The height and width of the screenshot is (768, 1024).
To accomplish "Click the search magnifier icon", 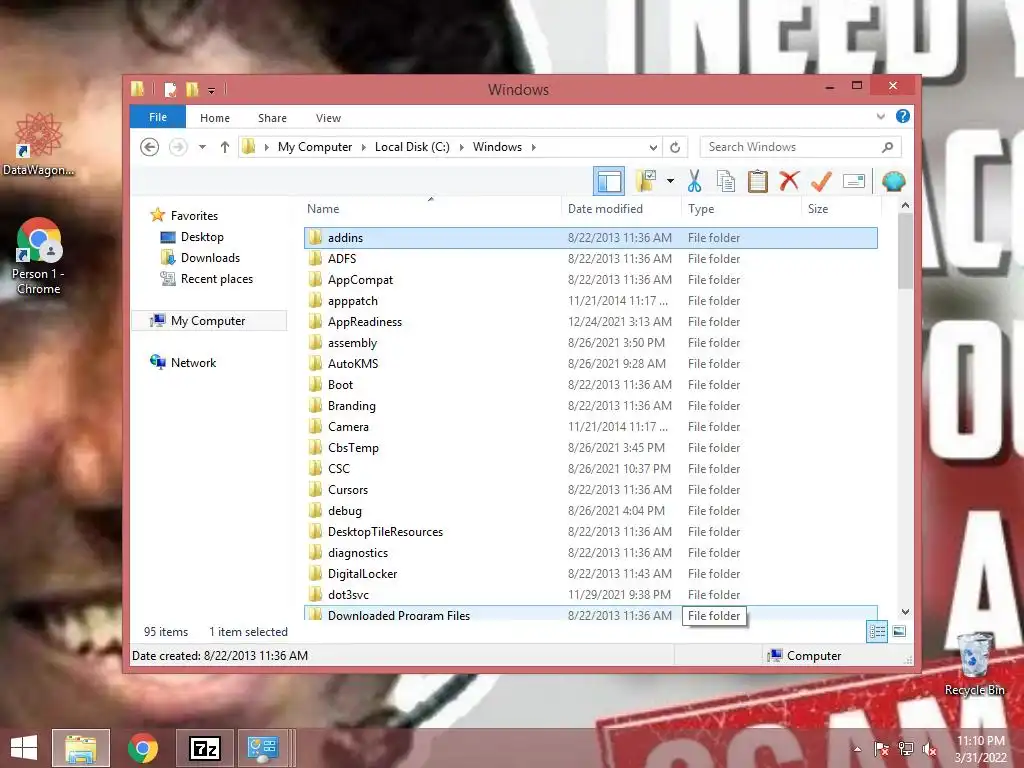I will 887,147.
